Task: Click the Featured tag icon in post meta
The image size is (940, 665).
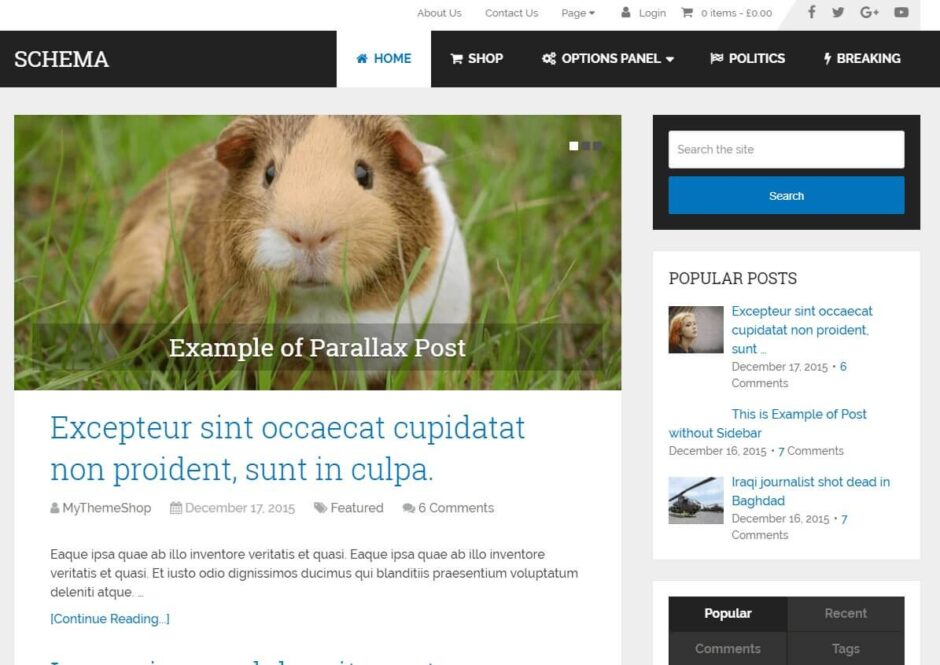Action: (320, 508)
